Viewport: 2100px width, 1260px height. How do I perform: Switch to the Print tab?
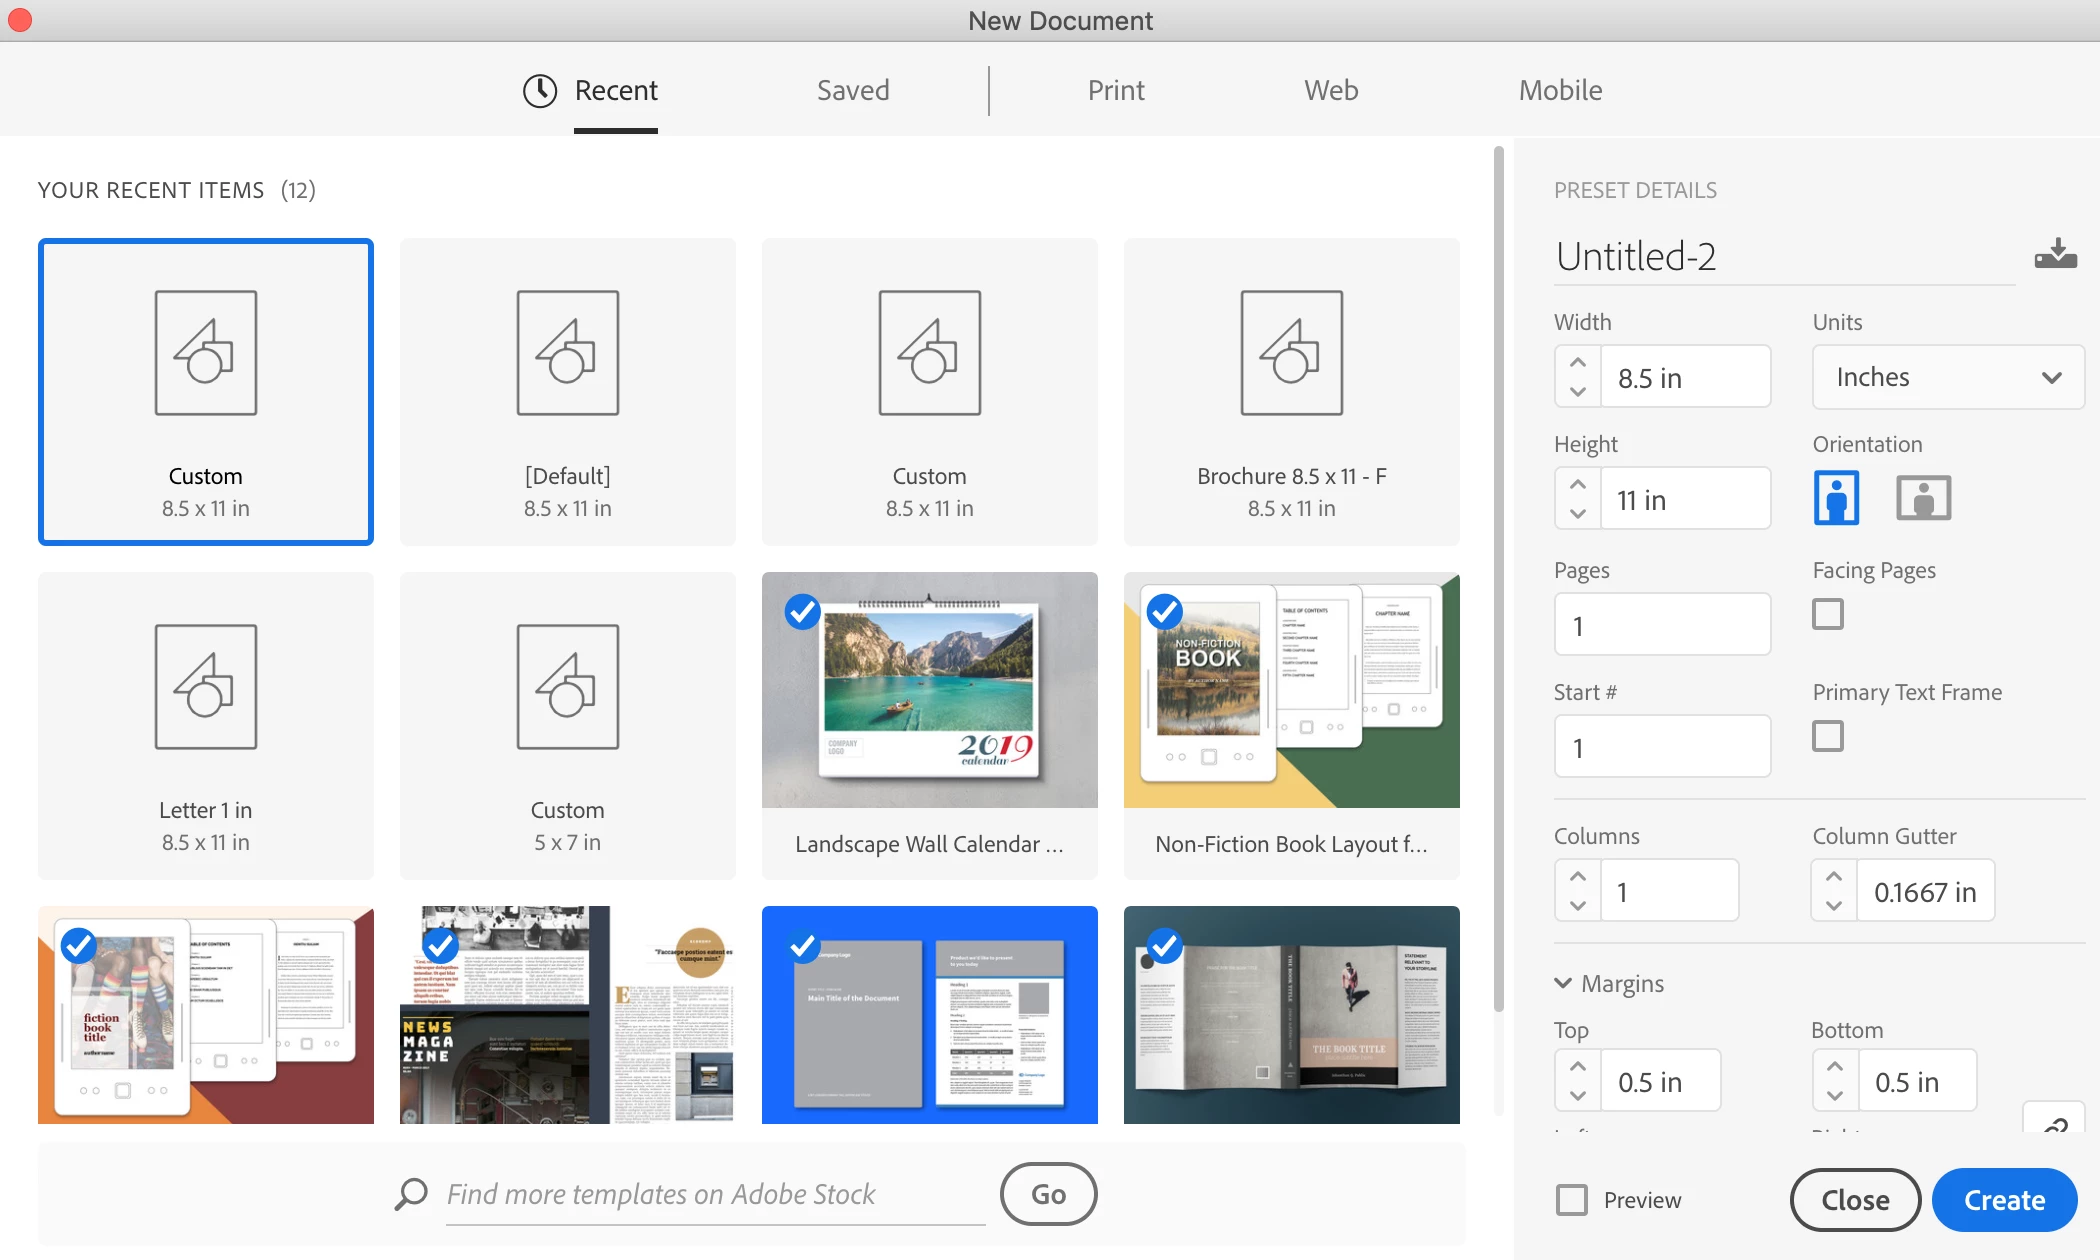pos(1116,91)
